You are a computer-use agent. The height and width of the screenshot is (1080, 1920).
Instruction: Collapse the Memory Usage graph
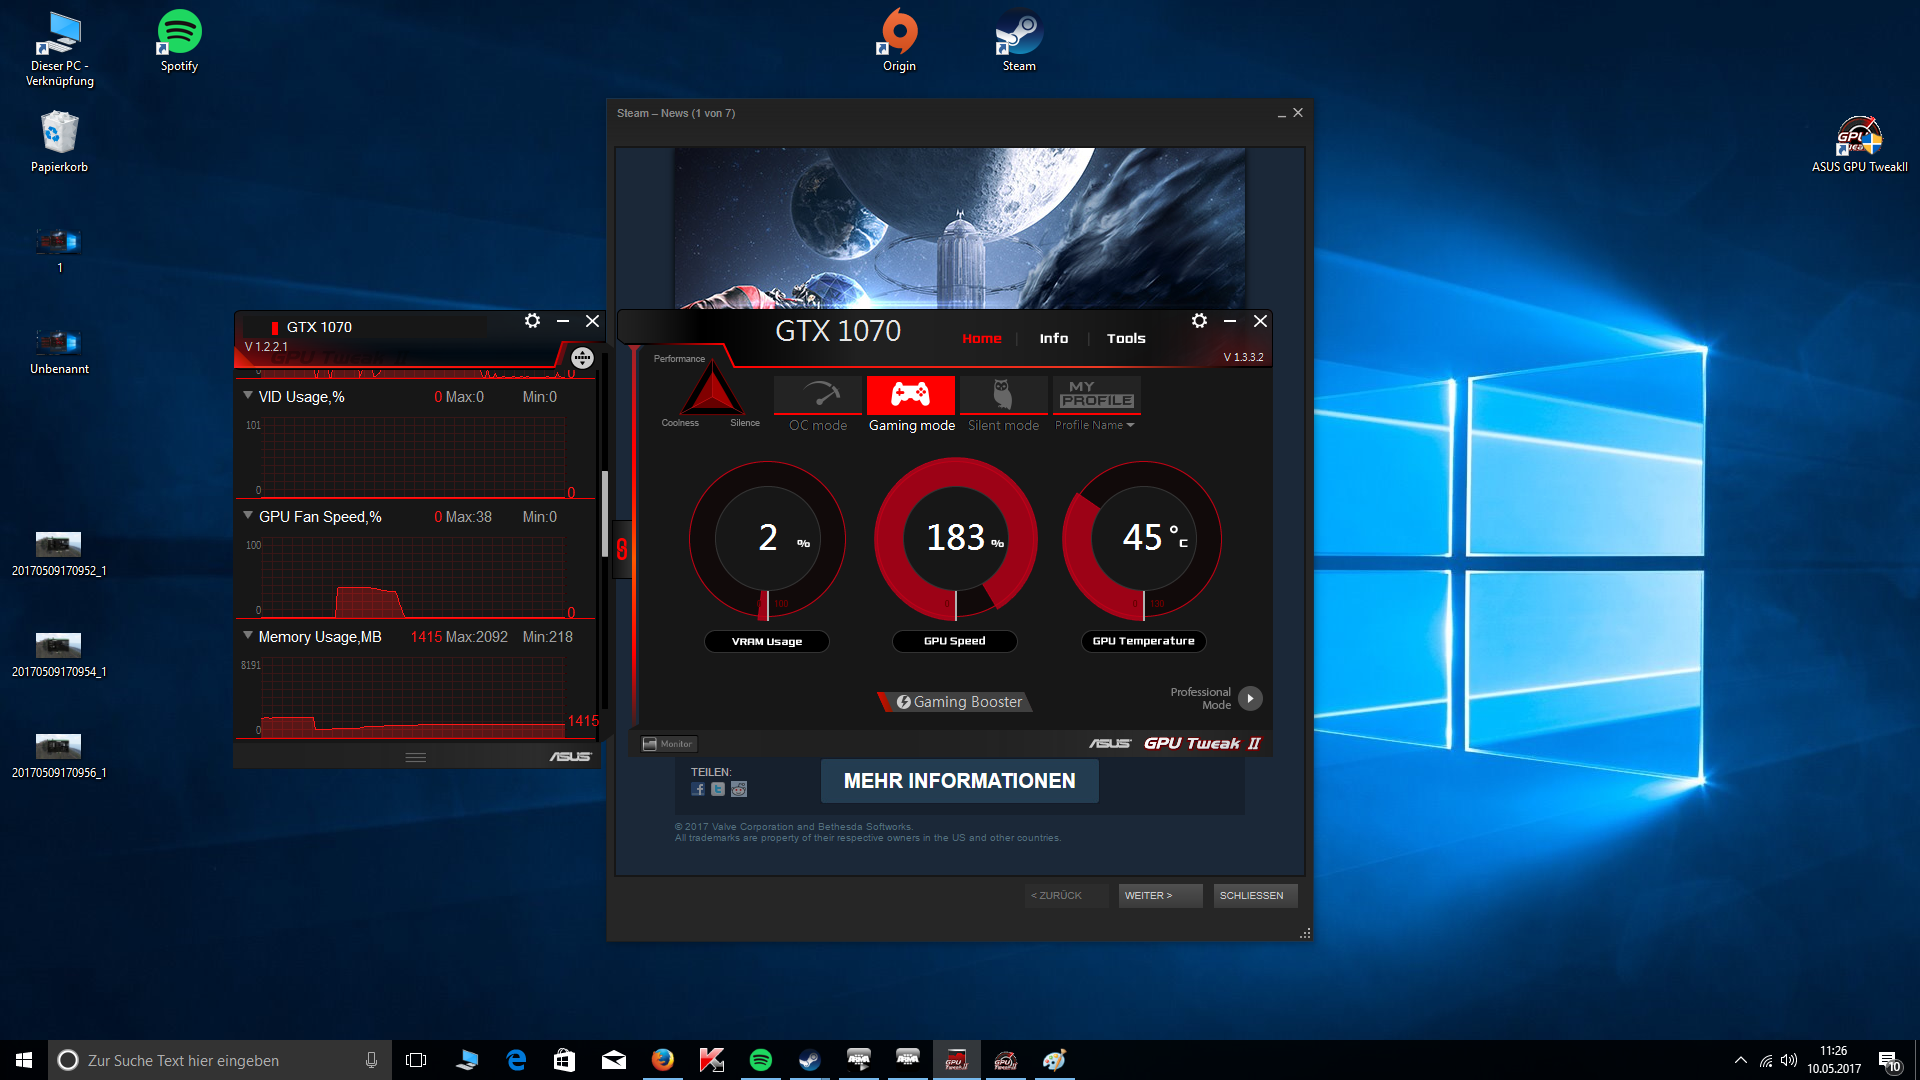pyautogui.click(x=248, y=636)
